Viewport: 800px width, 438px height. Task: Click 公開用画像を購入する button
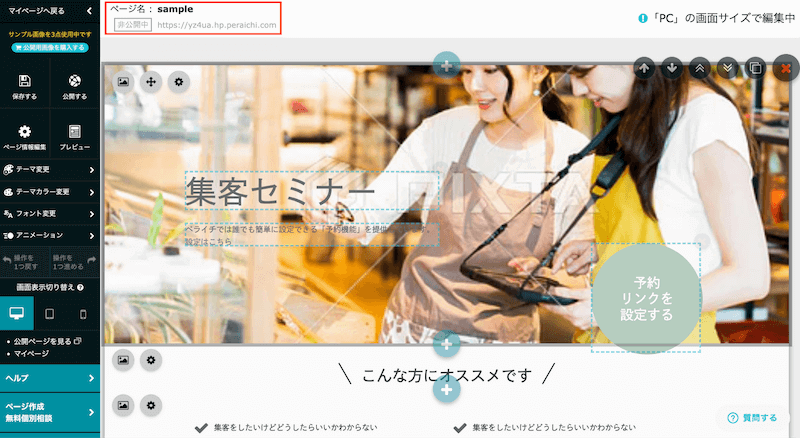(x=50, y=47)
